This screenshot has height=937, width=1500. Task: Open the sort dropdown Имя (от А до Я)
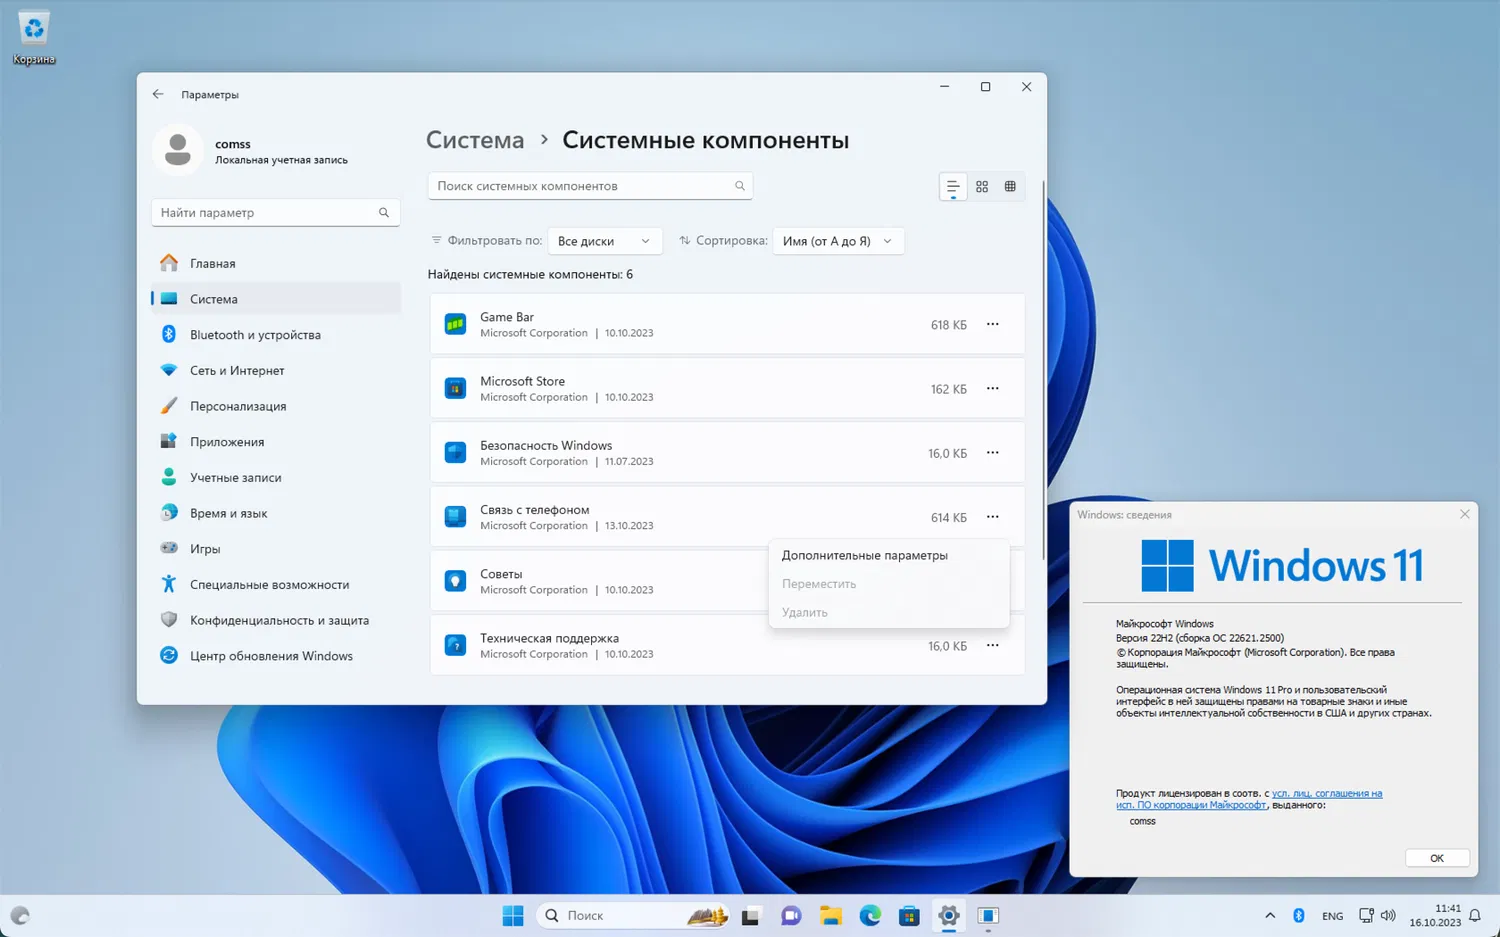(838, 241)
